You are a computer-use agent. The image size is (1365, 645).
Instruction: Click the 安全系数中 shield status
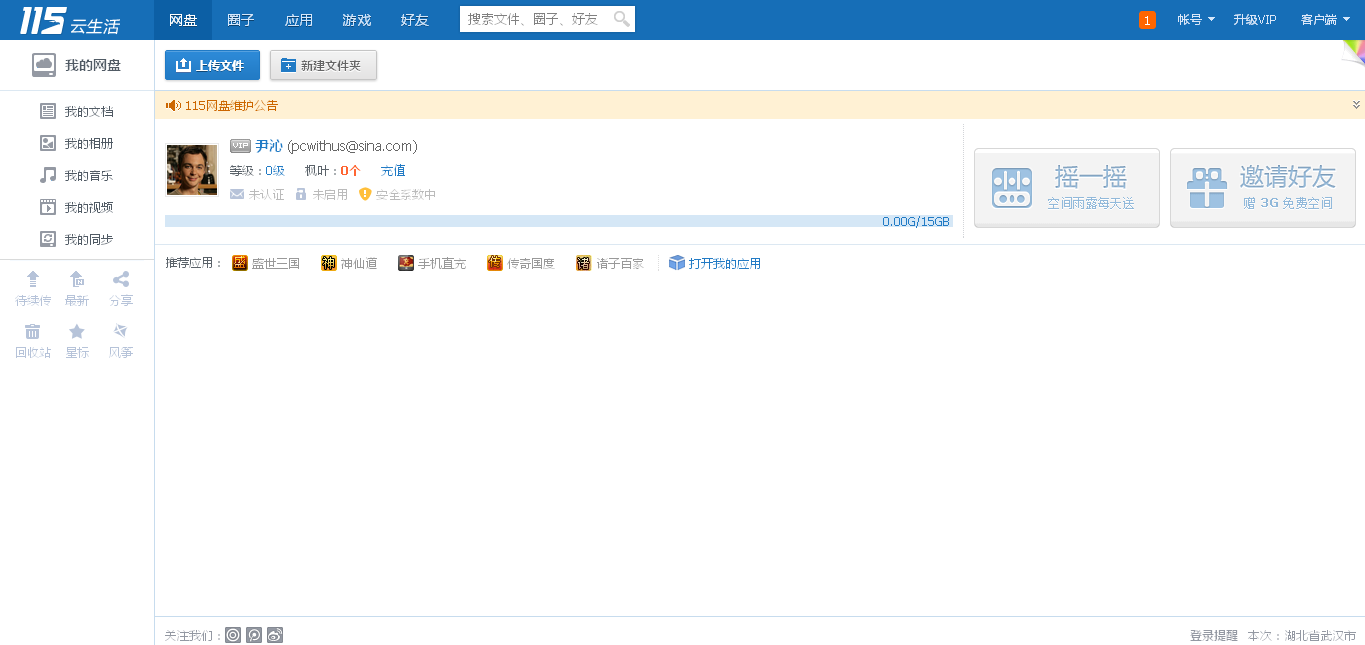click(x=398, y=195)
